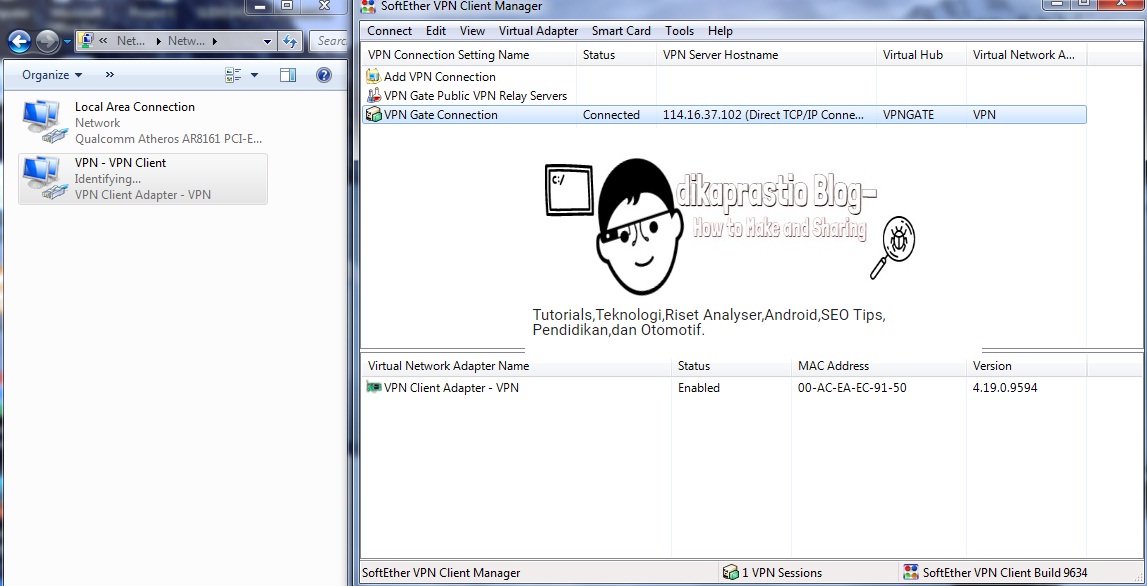Click the VPN Sessions status bar icon
This screenshot has width=1147, height=586.
[x=730, y=572]
